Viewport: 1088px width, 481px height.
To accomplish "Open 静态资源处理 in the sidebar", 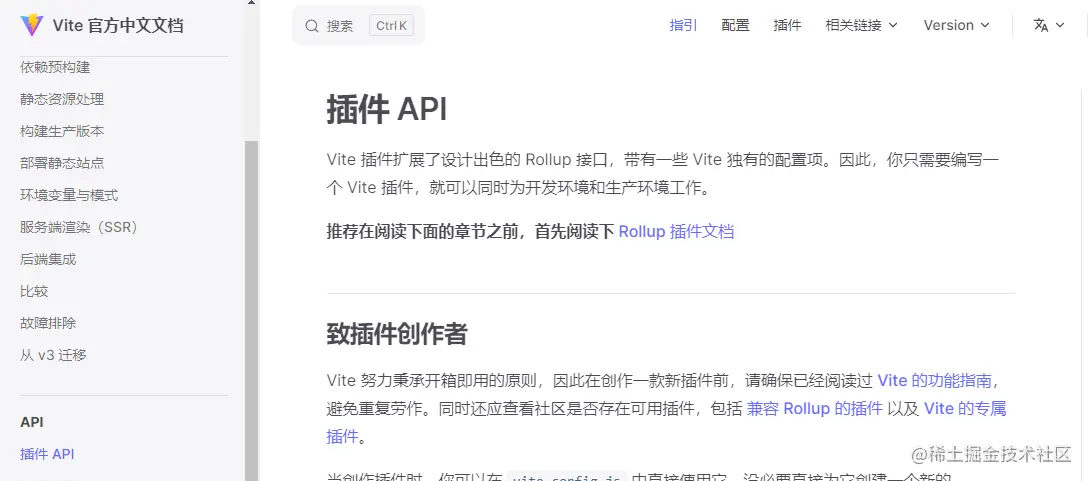I will click(62, 99).
